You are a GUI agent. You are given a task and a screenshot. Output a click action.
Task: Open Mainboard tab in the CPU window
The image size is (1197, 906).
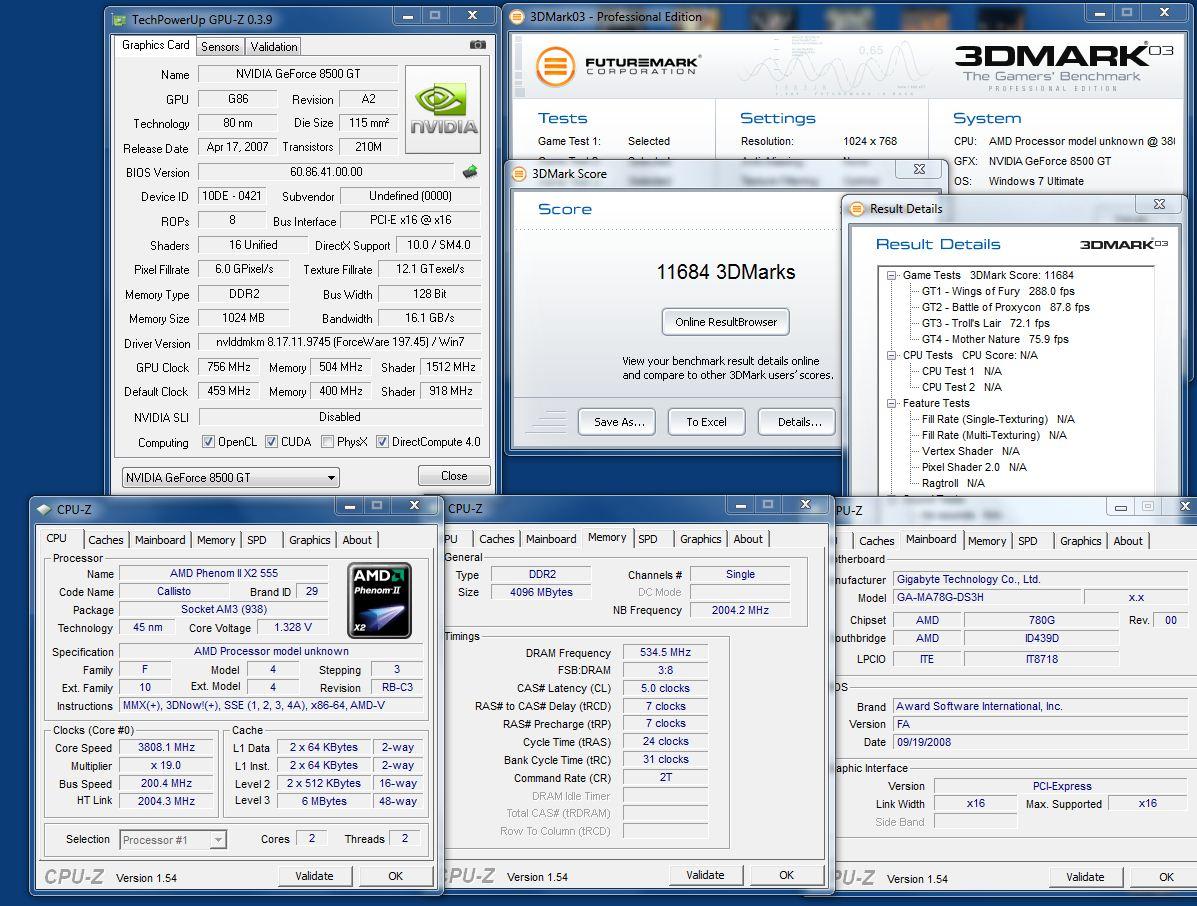[160, 540]
